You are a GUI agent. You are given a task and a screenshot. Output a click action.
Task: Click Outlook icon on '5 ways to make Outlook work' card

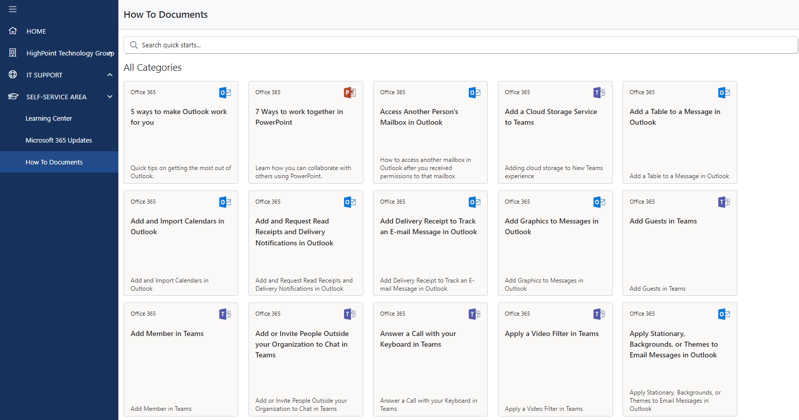click(x=225, y=92)
